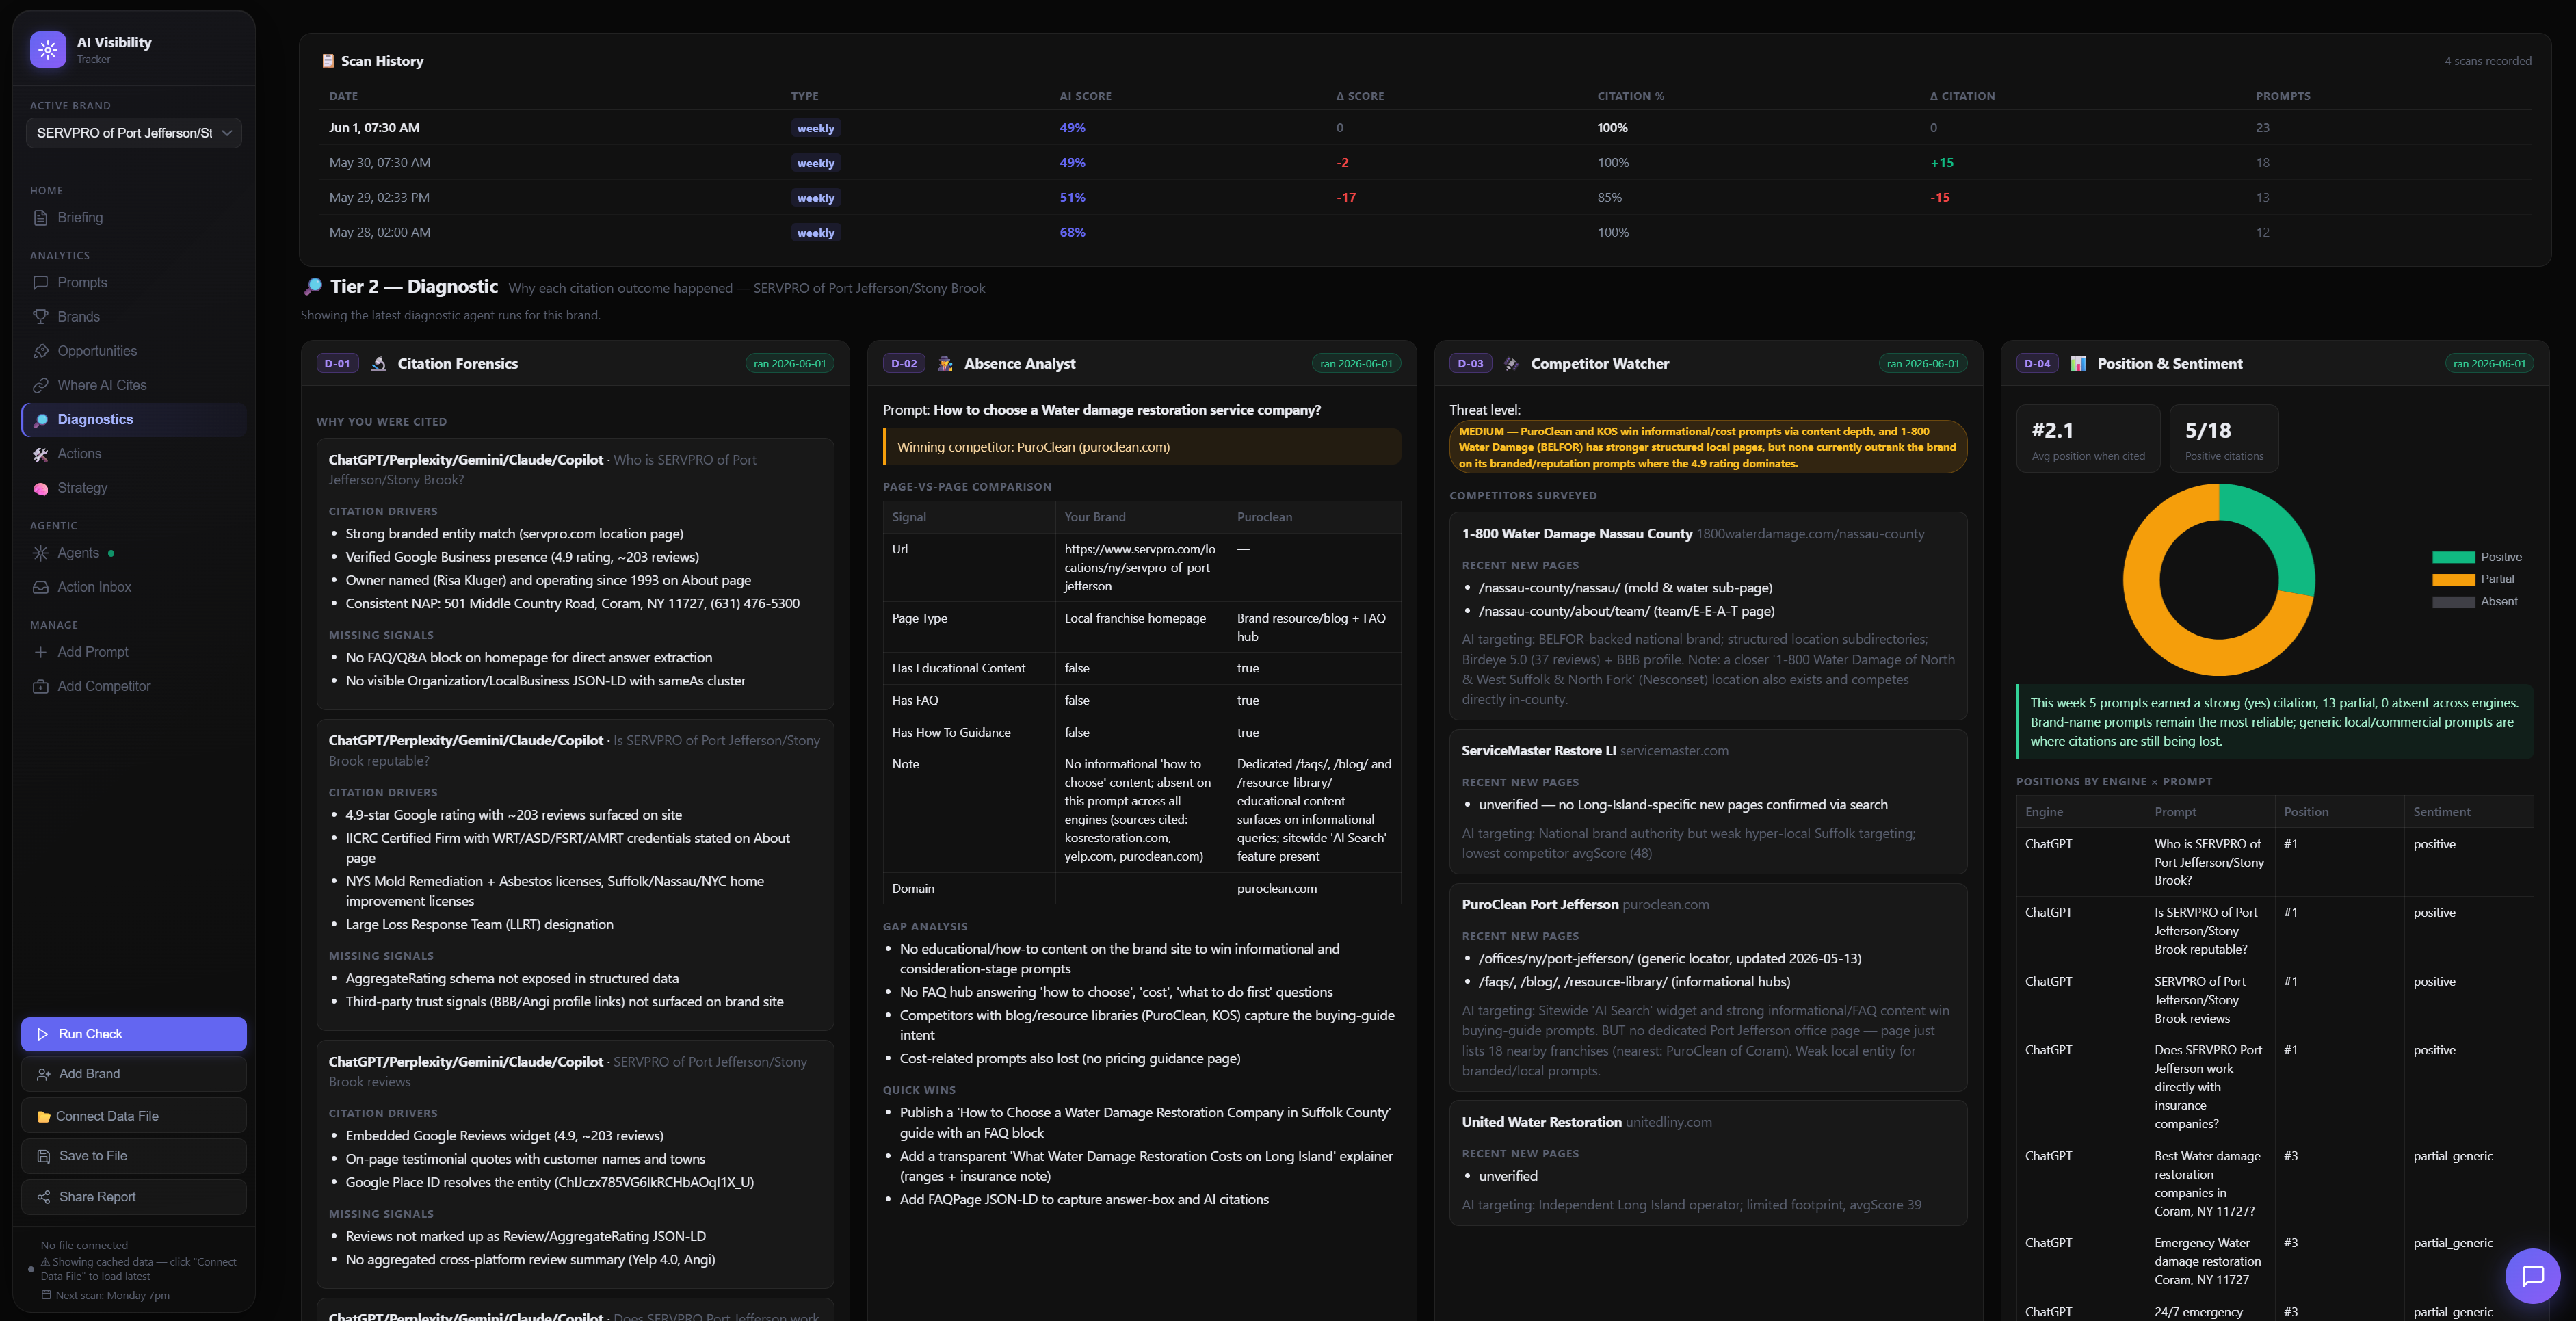
Task: Click the Briefing document icon
Action: click(40, 218)
